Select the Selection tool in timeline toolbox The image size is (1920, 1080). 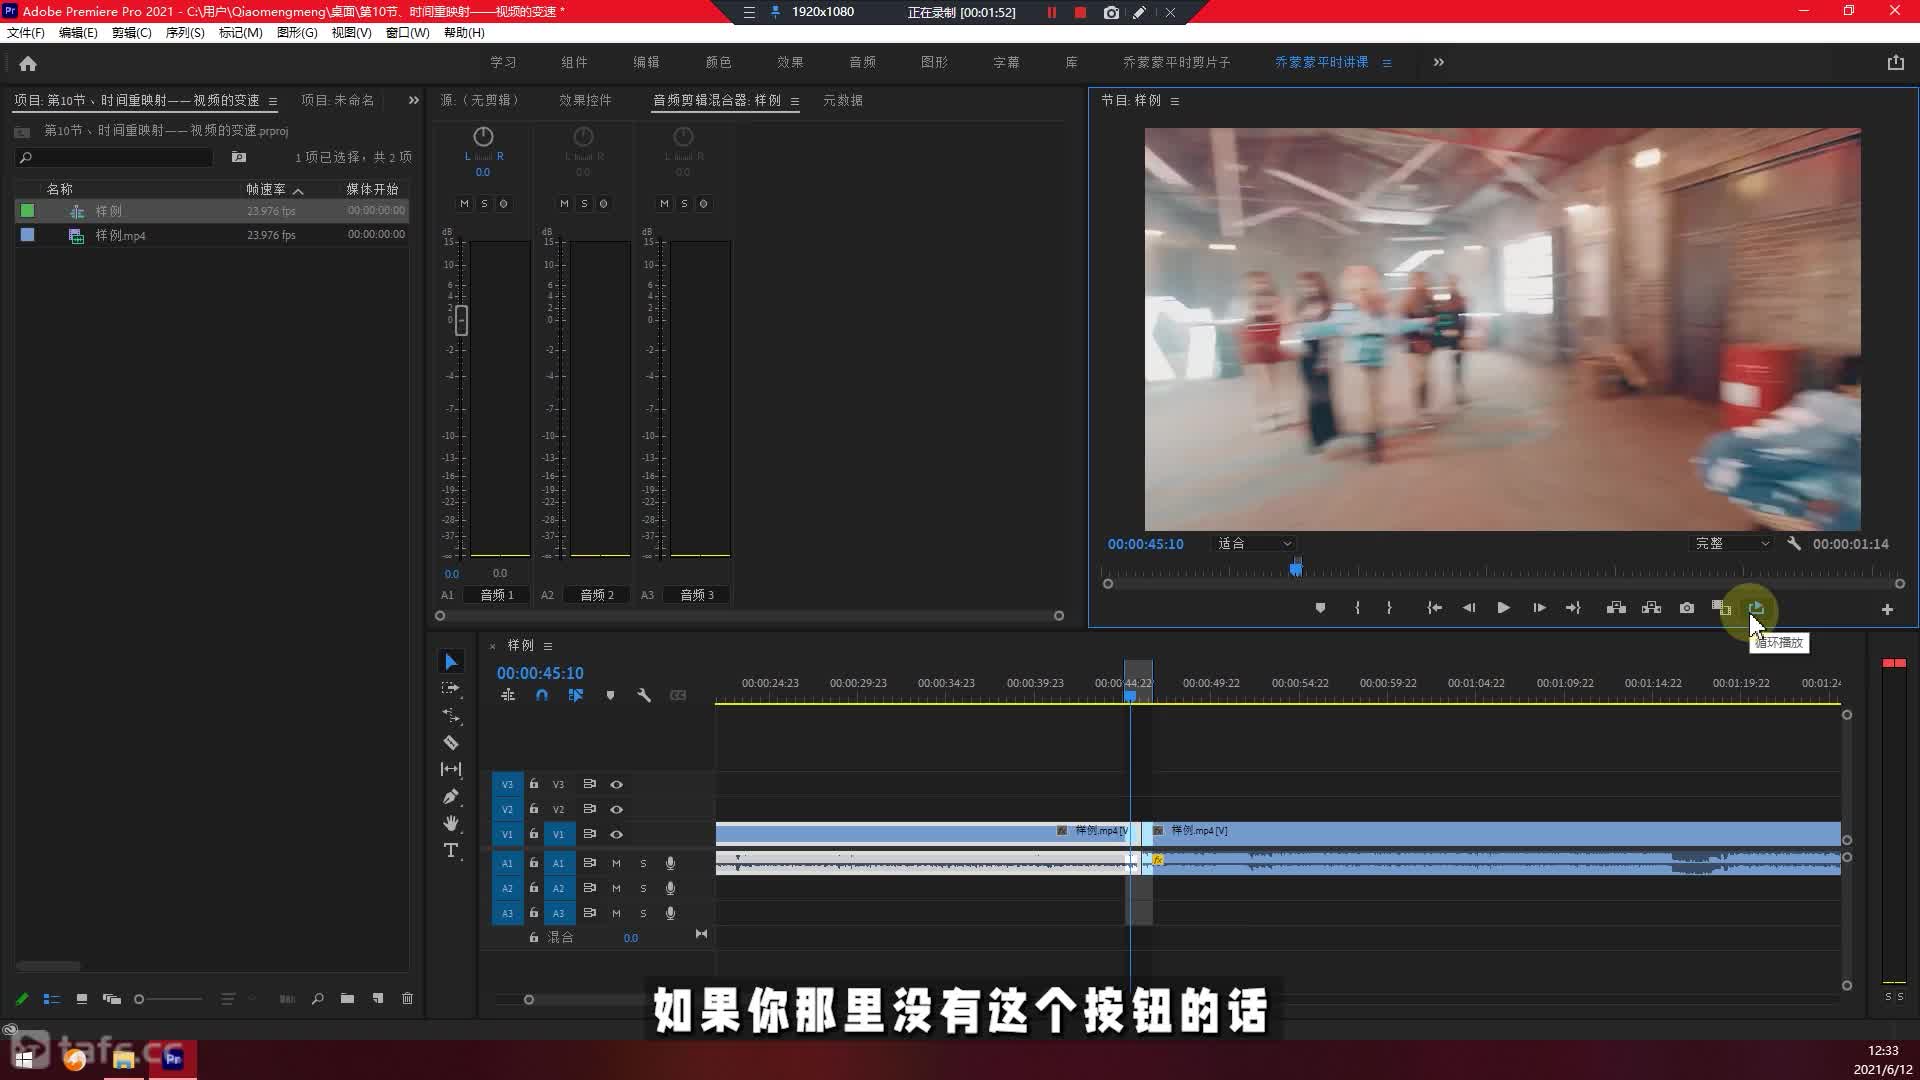click(451, 662)
